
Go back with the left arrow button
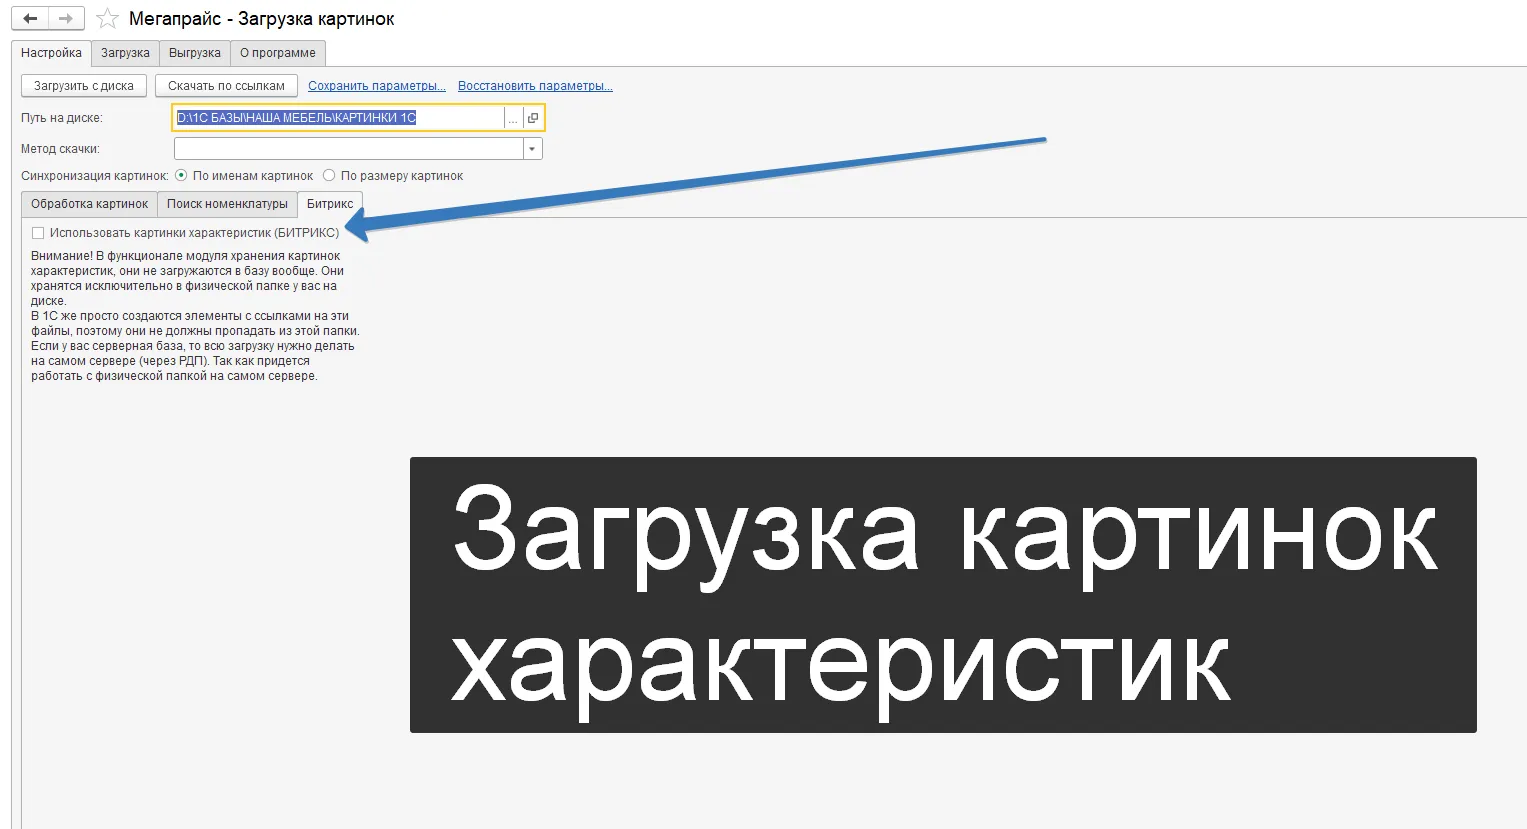point(30,19)
